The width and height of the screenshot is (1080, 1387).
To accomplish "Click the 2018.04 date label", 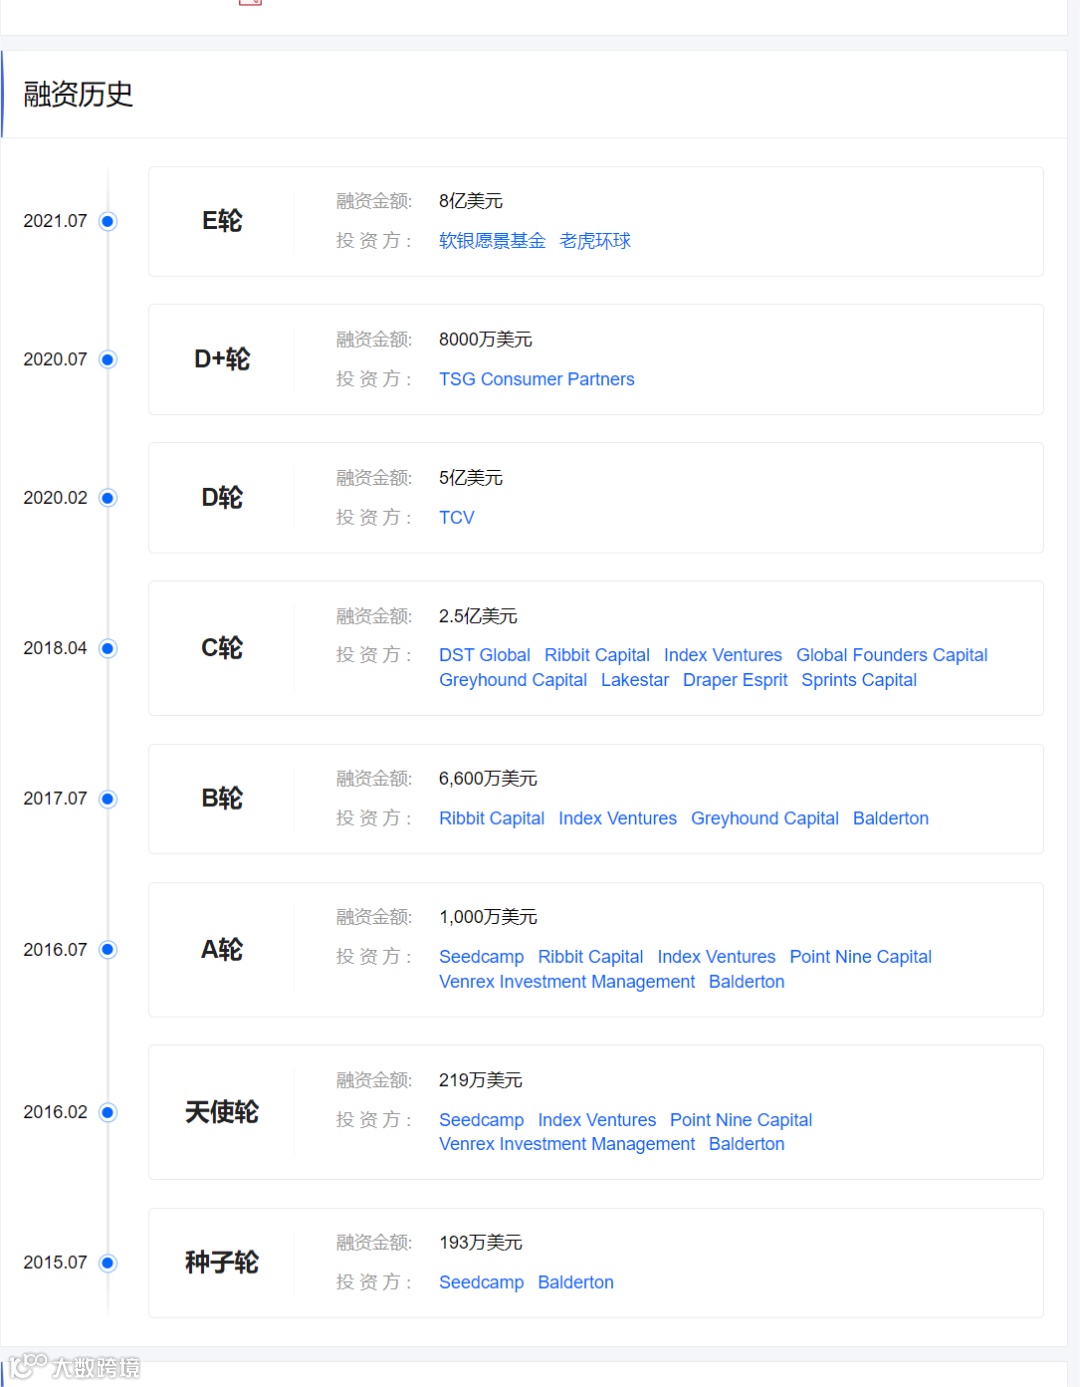I will 55,648.
